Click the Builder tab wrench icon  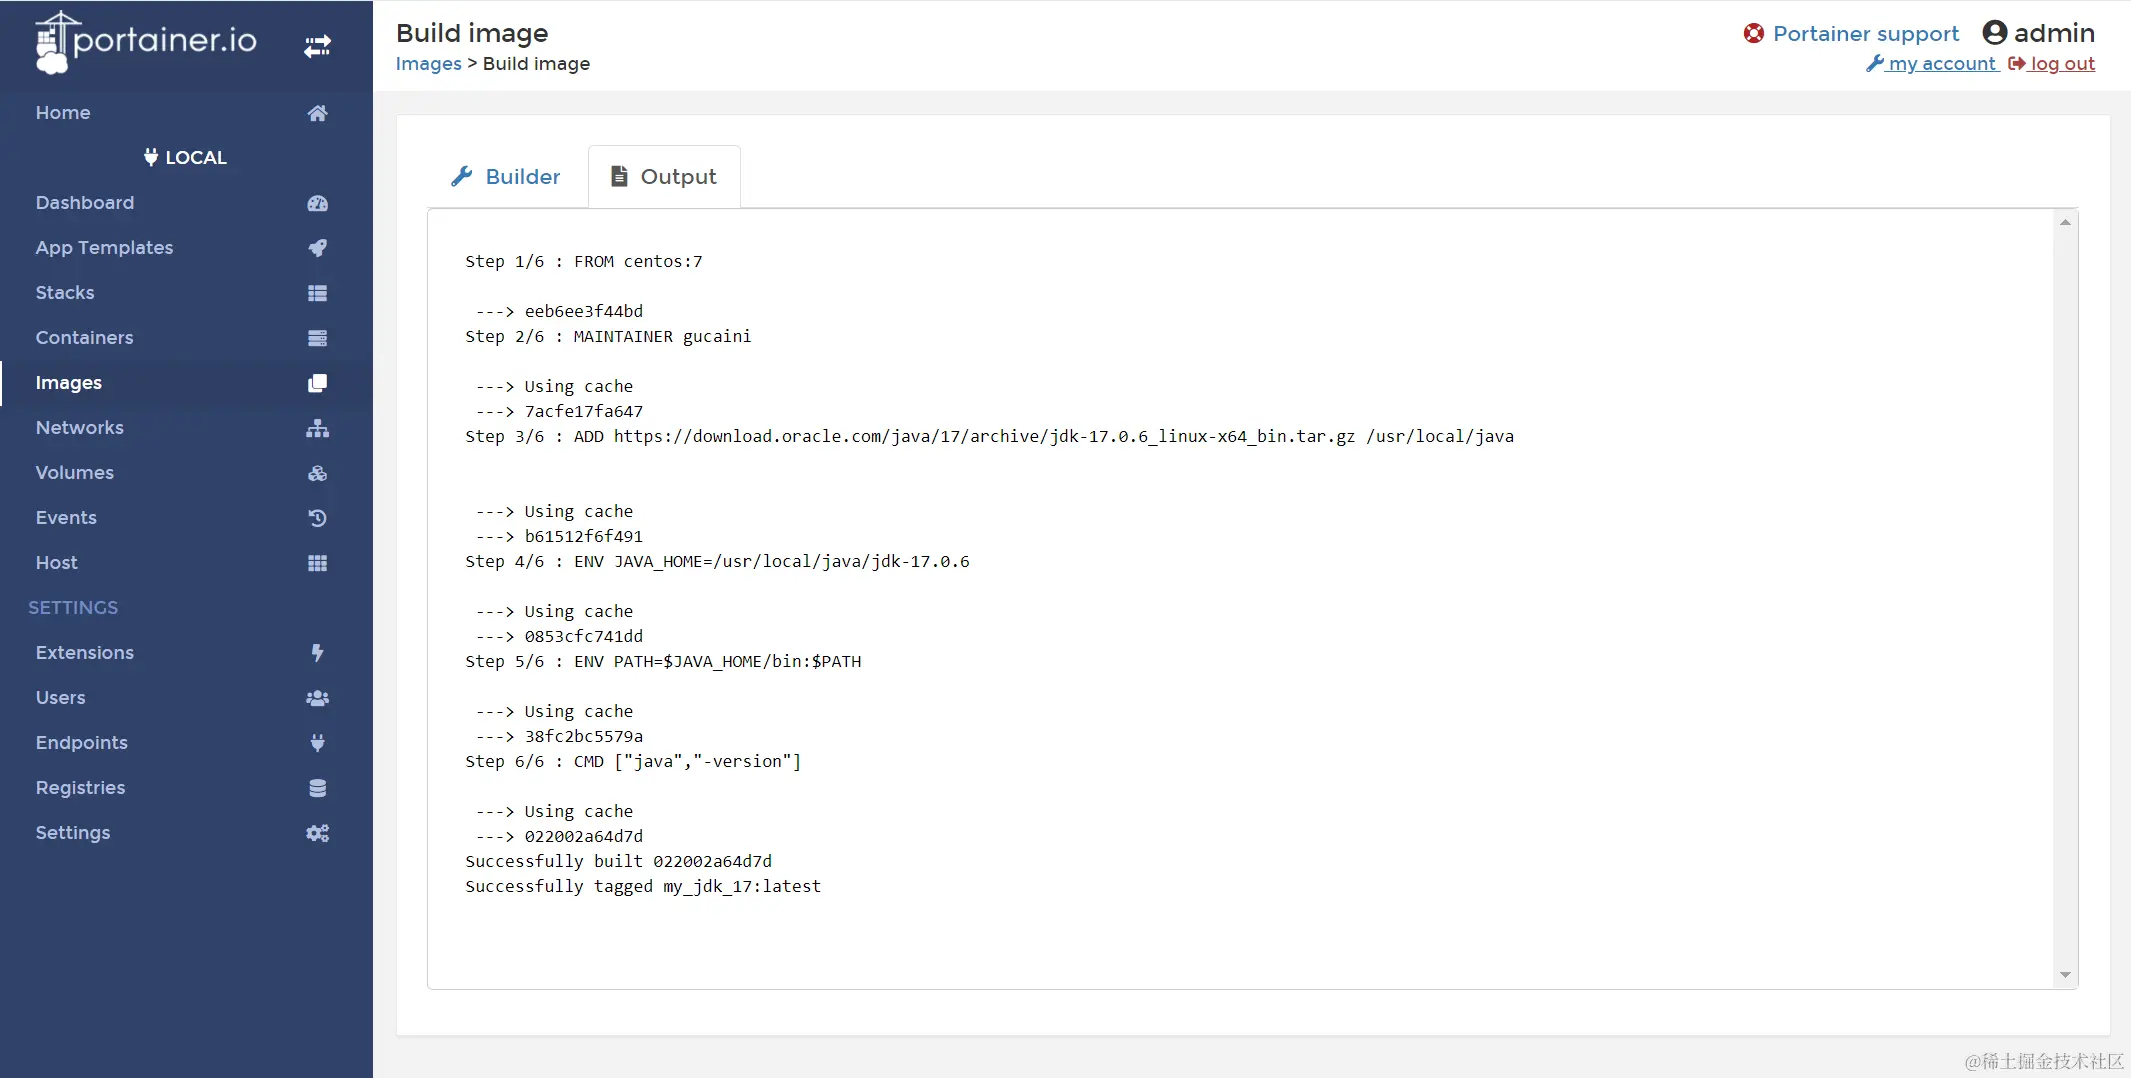pos(461,176)
